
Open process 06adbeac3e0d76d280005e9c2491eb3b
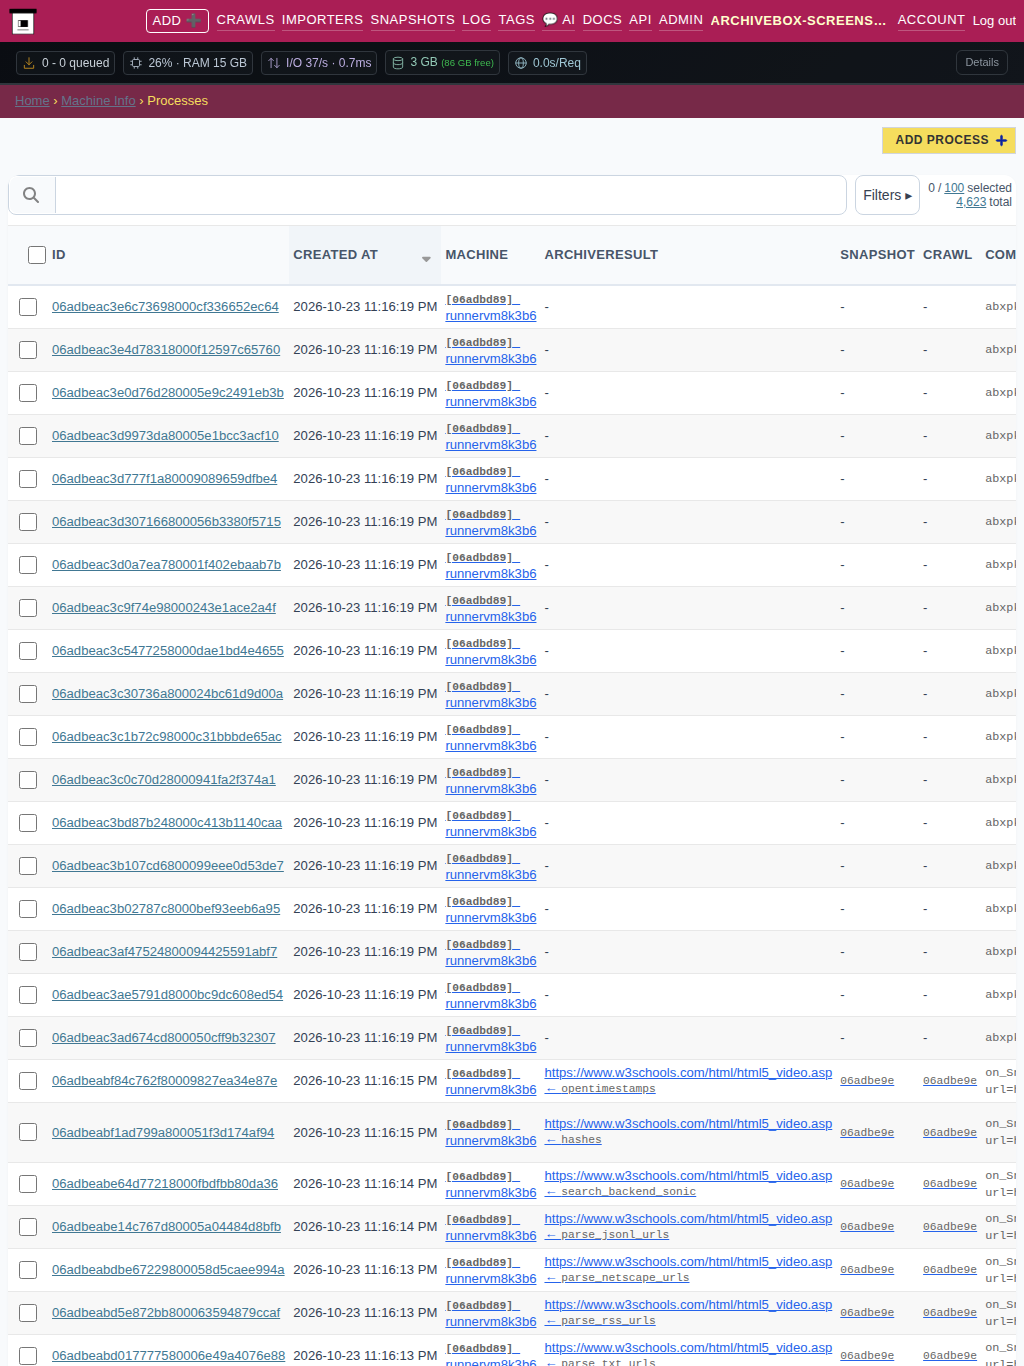tap(168, 393)
